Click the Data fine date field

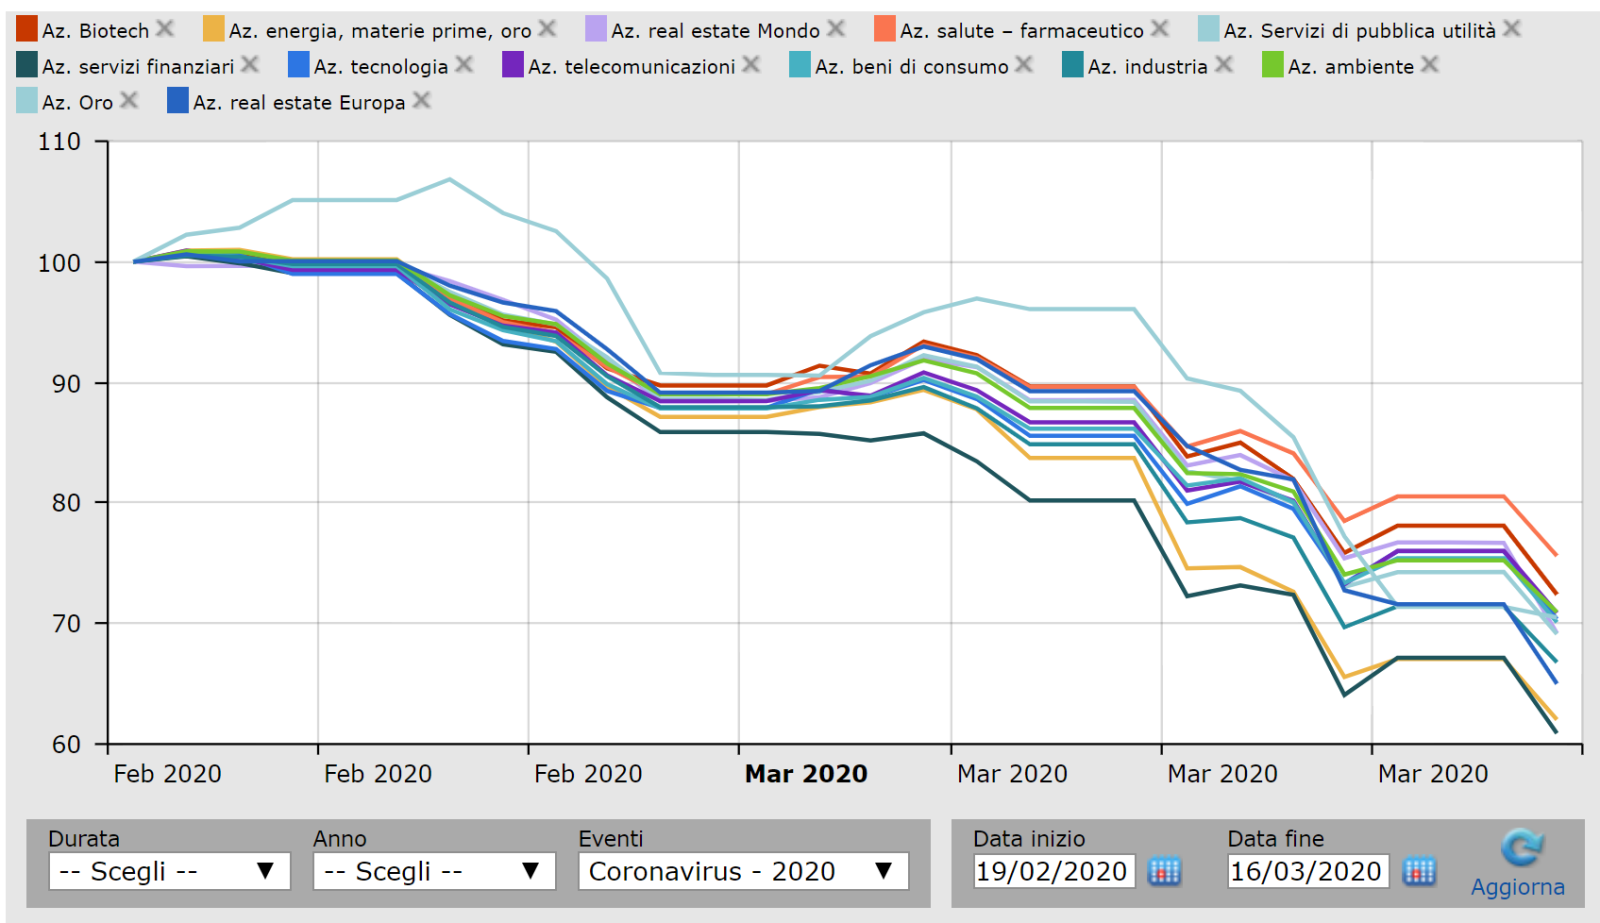pyautogui.click(x=1309, y=871)
